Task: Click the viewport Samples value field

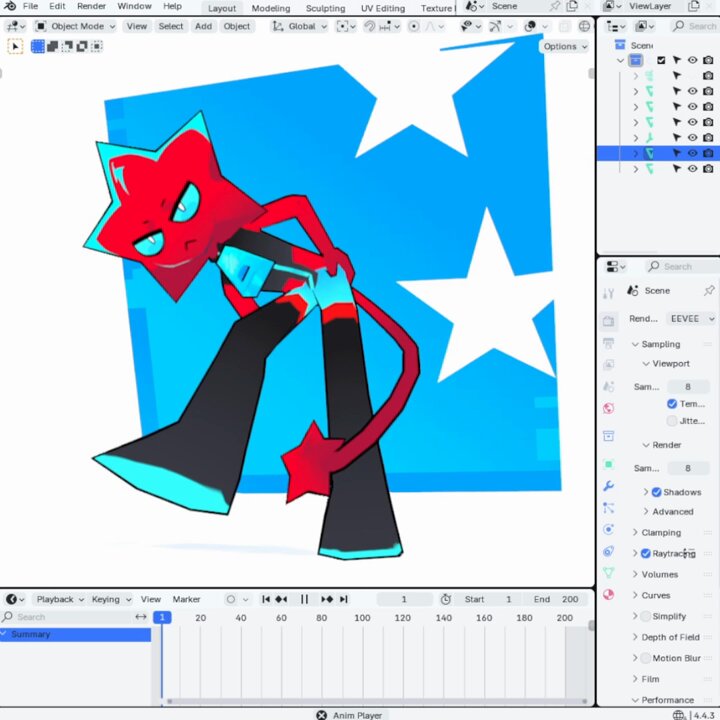Action: 688,387
